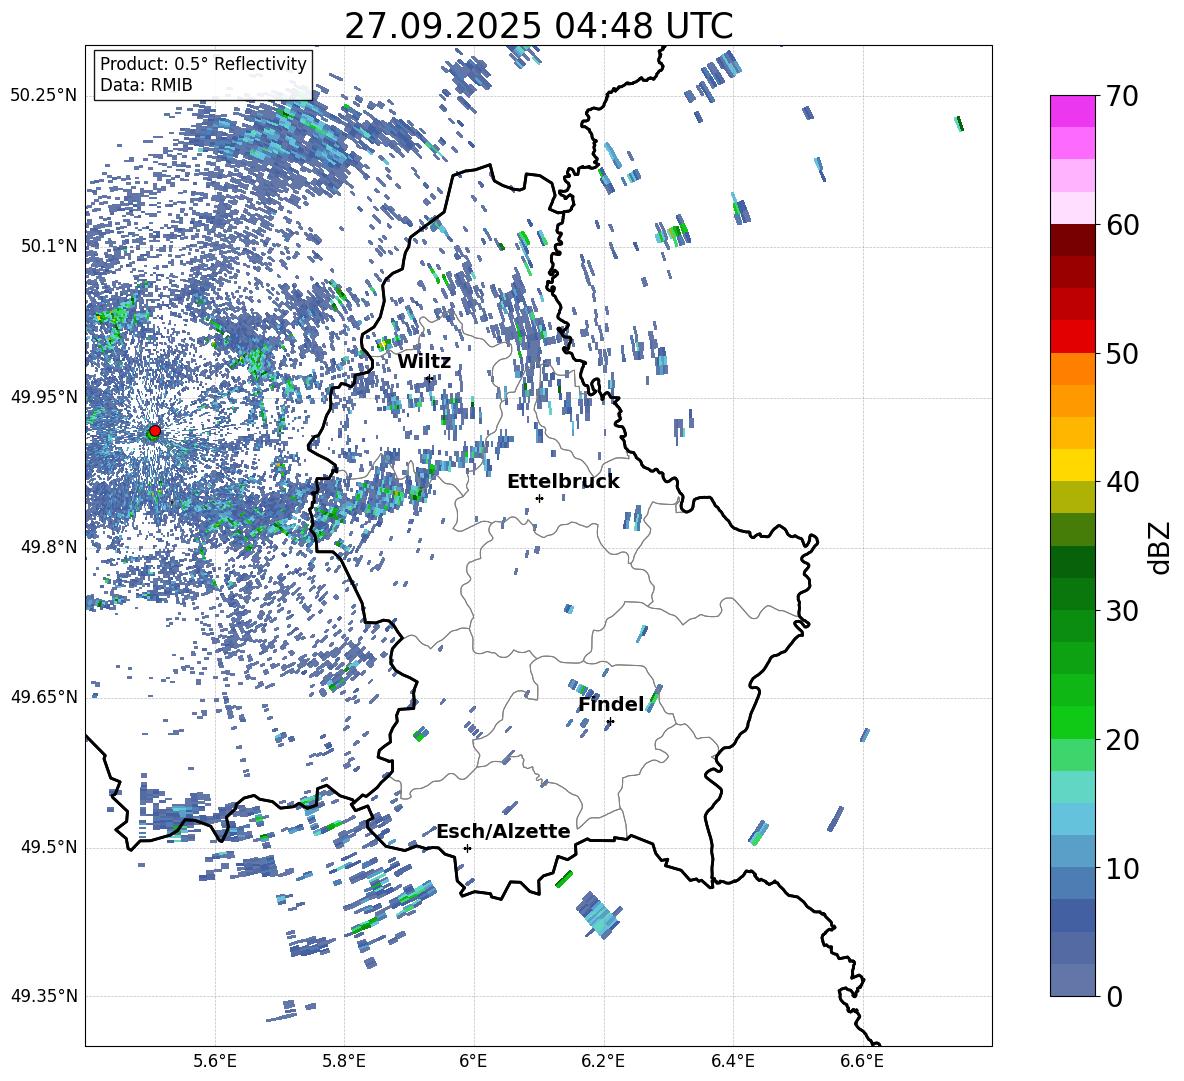
Task: Click the Data: RMIB text line
Action: tap(146, 86)
